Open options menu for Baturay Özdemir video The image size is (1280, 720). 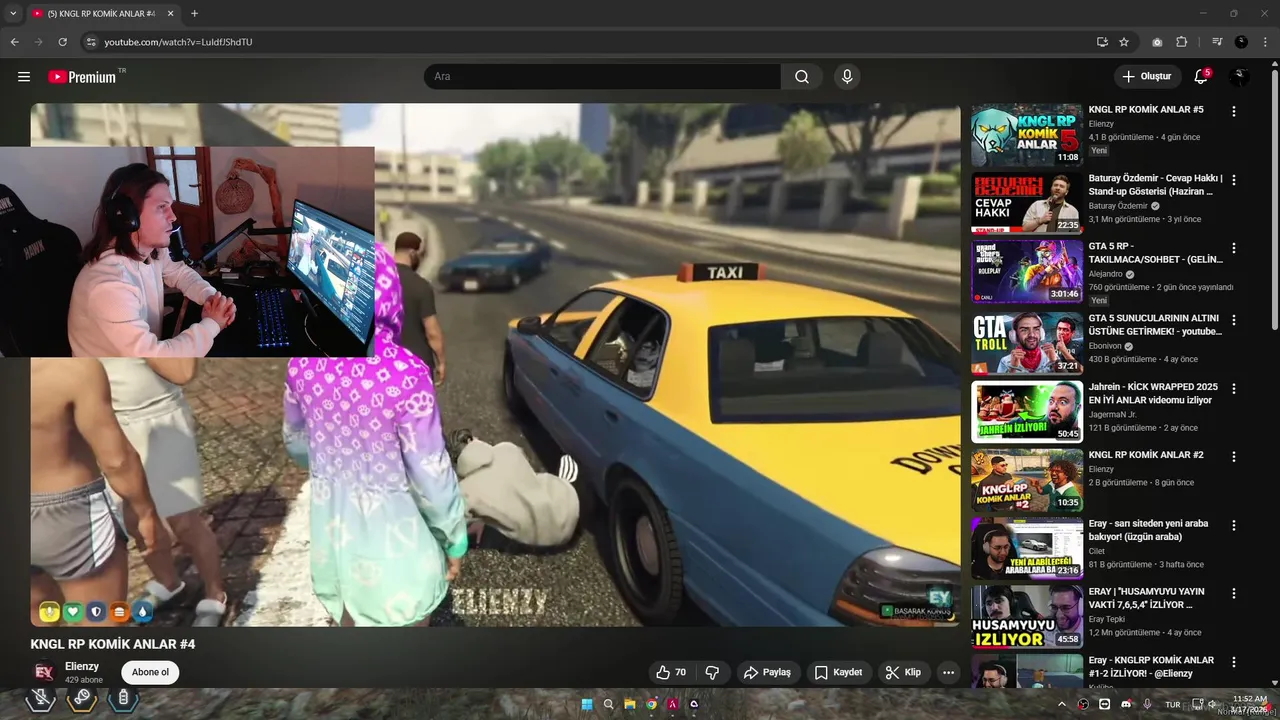point(1234,180)
